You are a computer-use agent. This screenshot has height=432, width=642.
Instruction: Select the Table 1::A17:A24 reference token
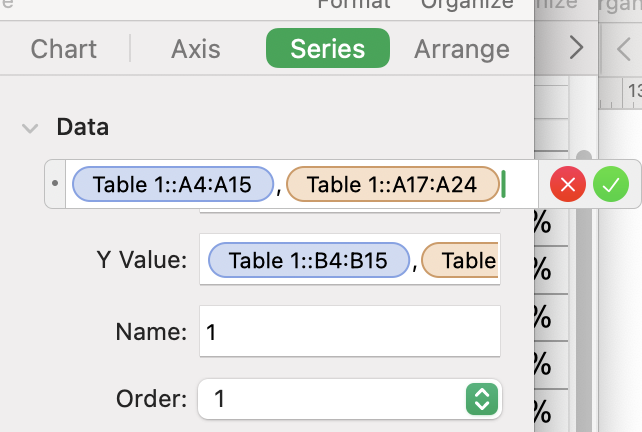[392, 184]
